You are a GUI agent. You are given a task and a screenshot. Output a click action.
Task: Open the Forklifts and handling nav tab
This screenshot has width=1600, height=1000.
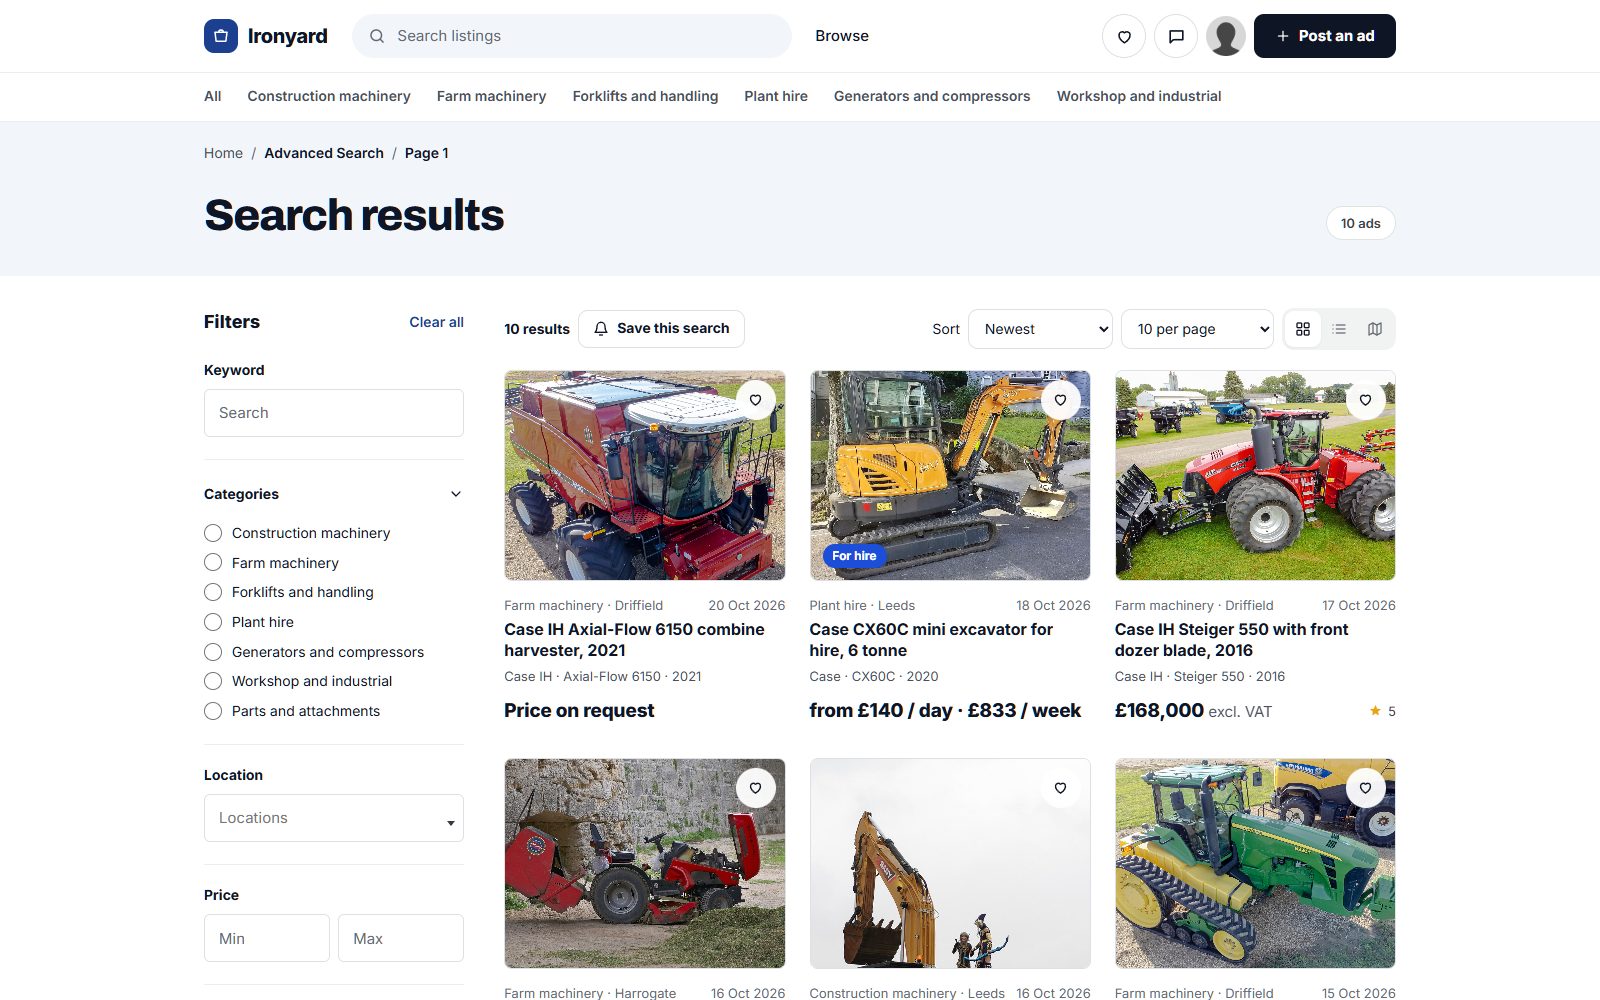point(645,96)
